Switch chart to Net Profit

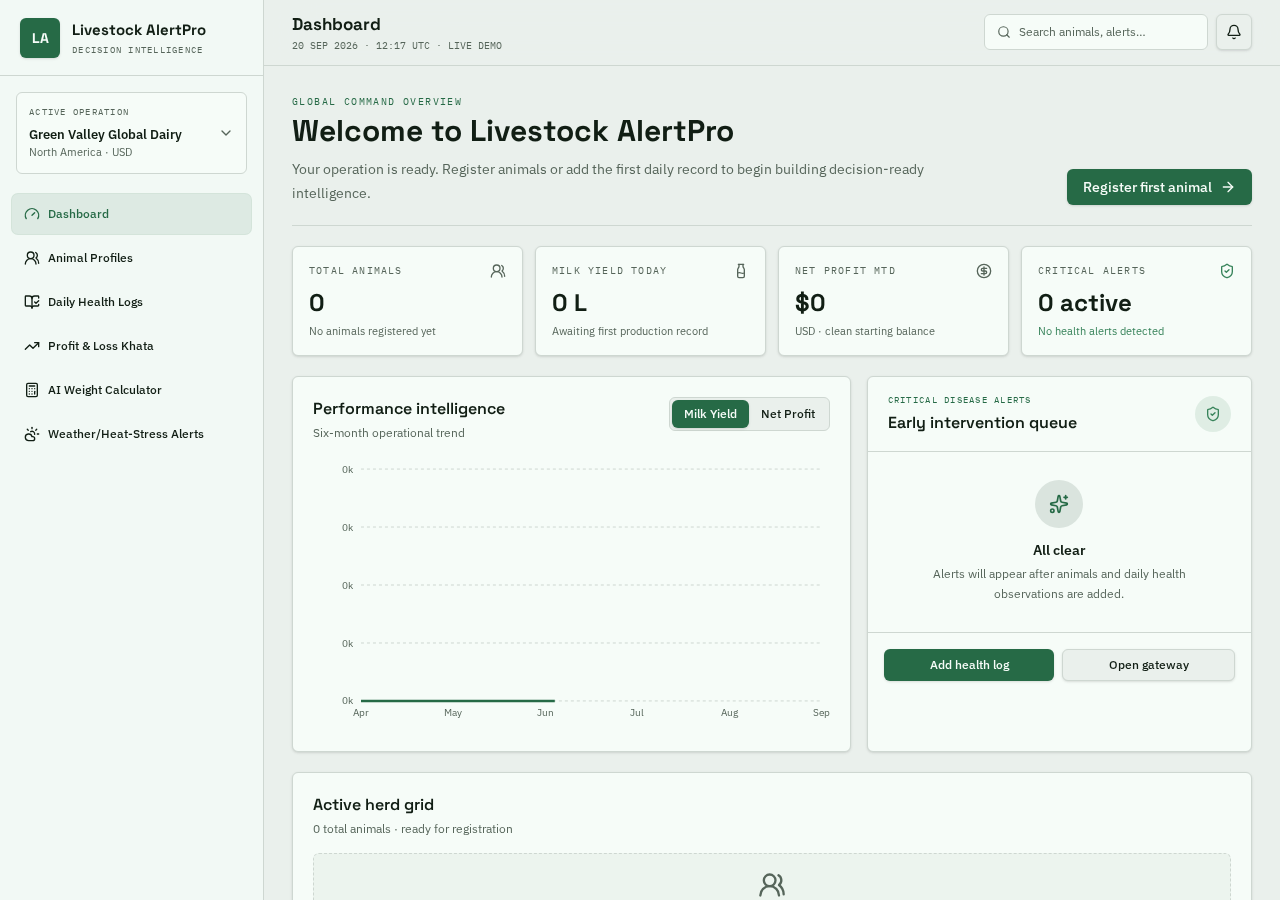(x=788, y=414)
